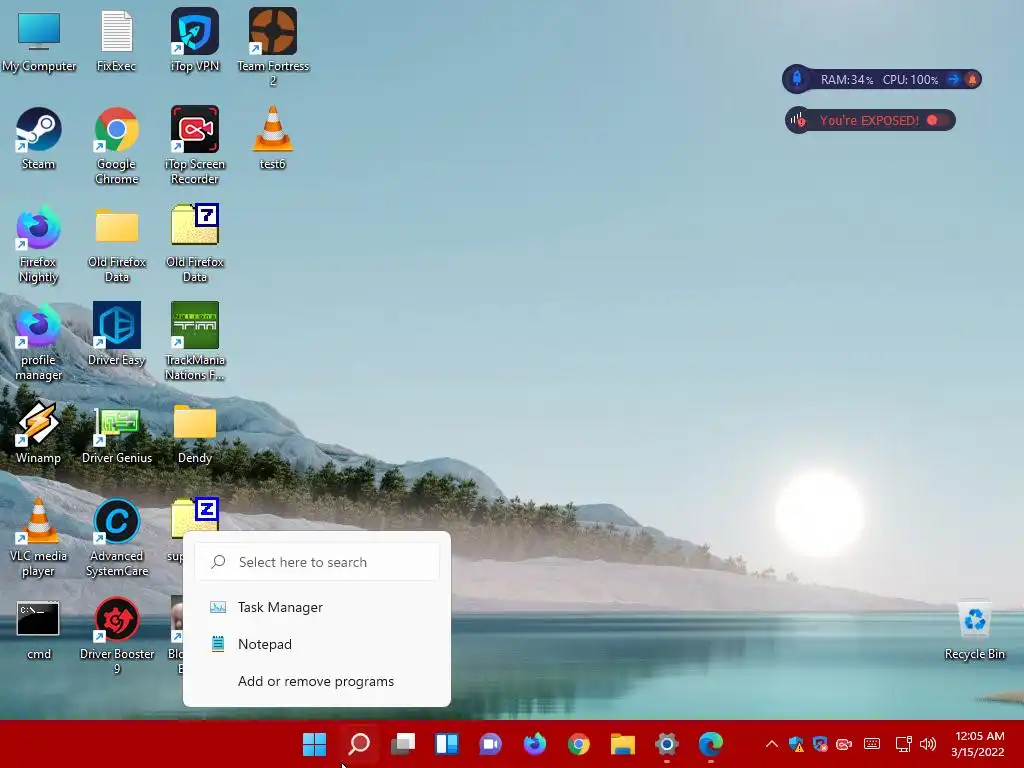Image resolution: width=1024 pixels, height=768 pixels.
Task: Open Microsoft Edge from the taskbar
Action: click(x=711, y=744)
